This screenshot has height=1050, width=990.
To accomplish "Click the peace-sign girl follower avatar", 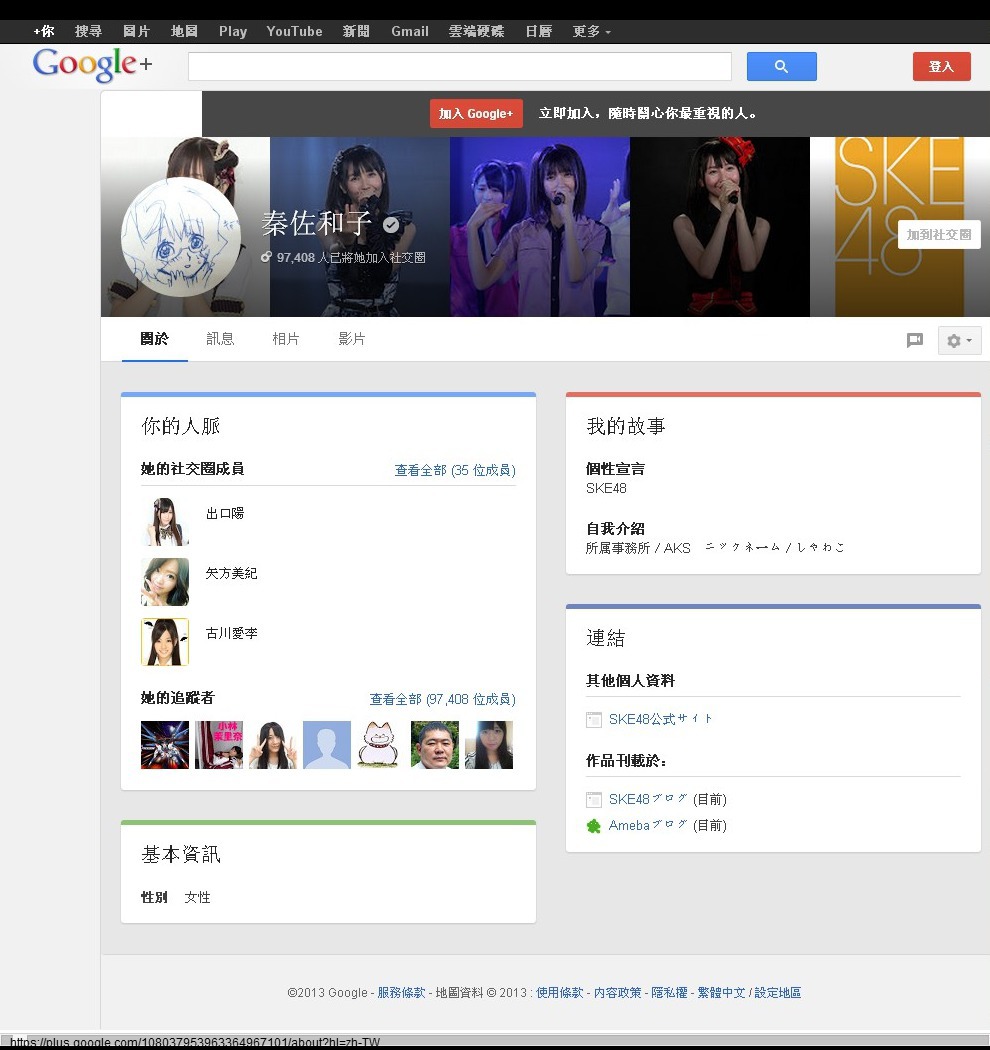I will (273, 745).
